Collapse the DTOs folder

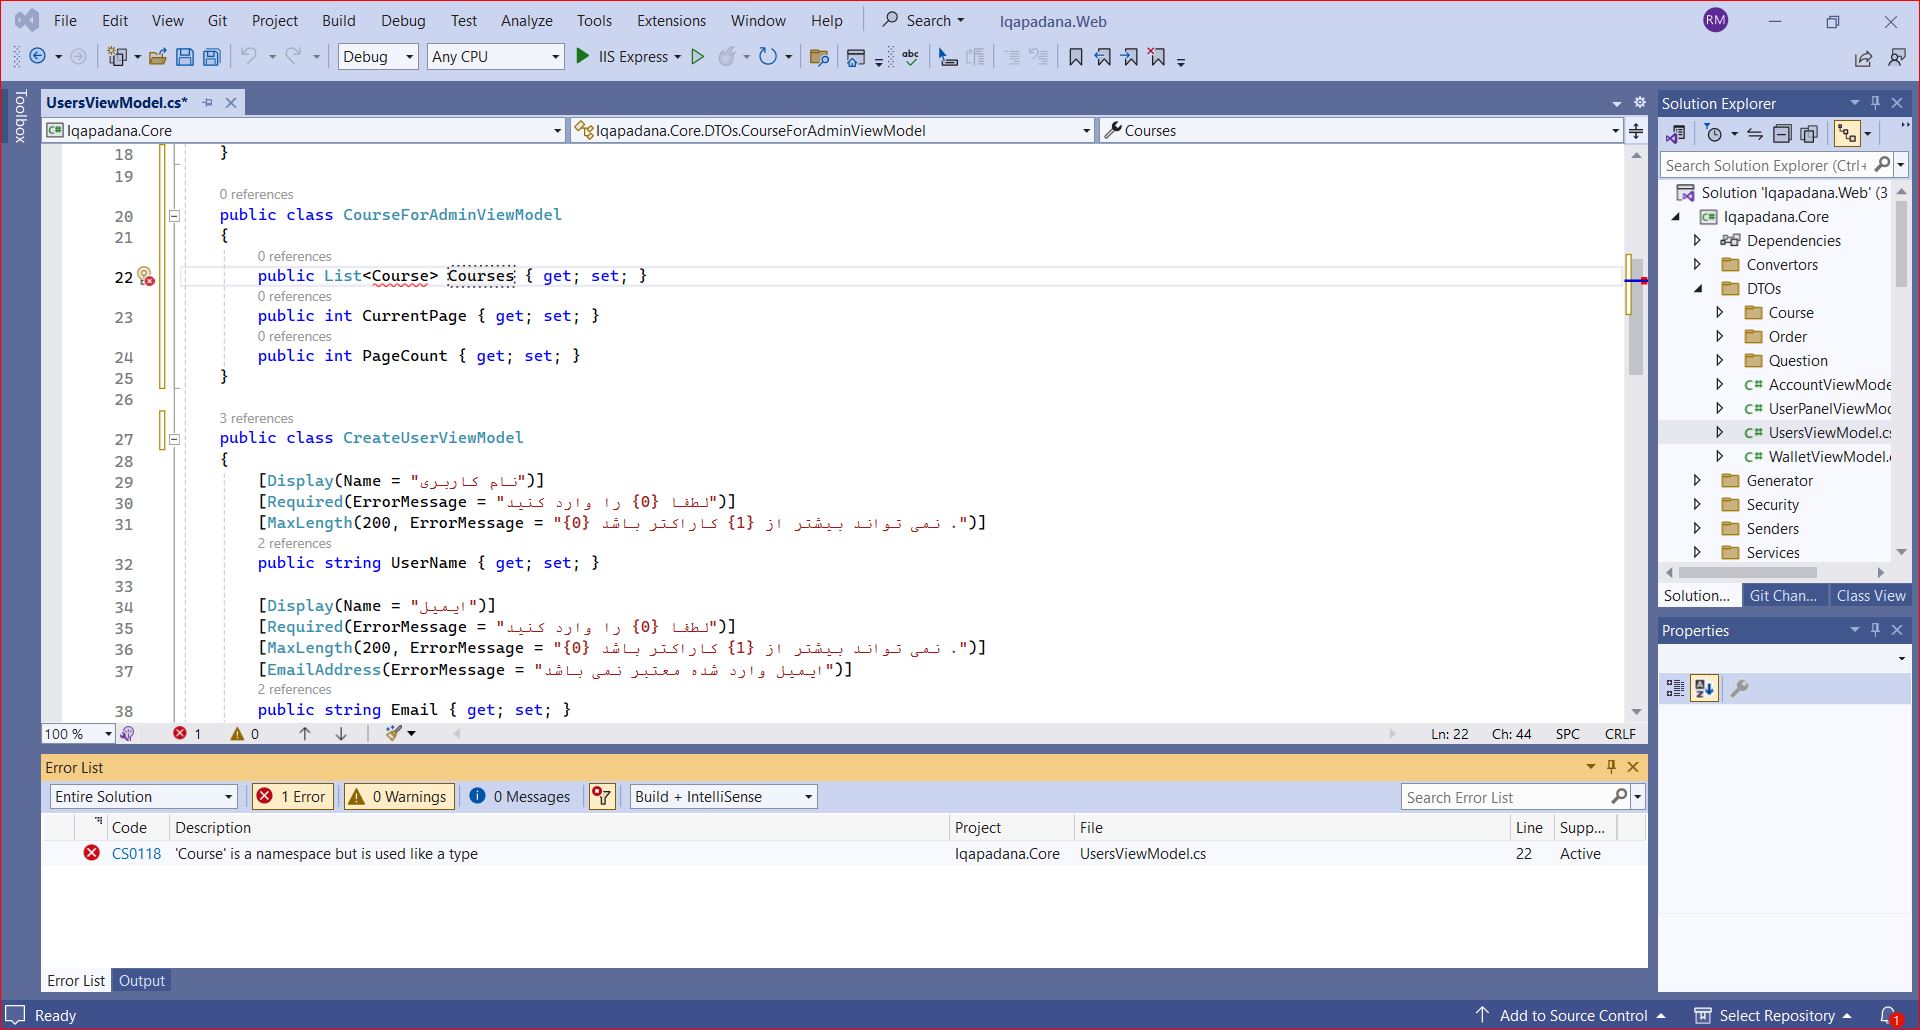coord(1698,288)
